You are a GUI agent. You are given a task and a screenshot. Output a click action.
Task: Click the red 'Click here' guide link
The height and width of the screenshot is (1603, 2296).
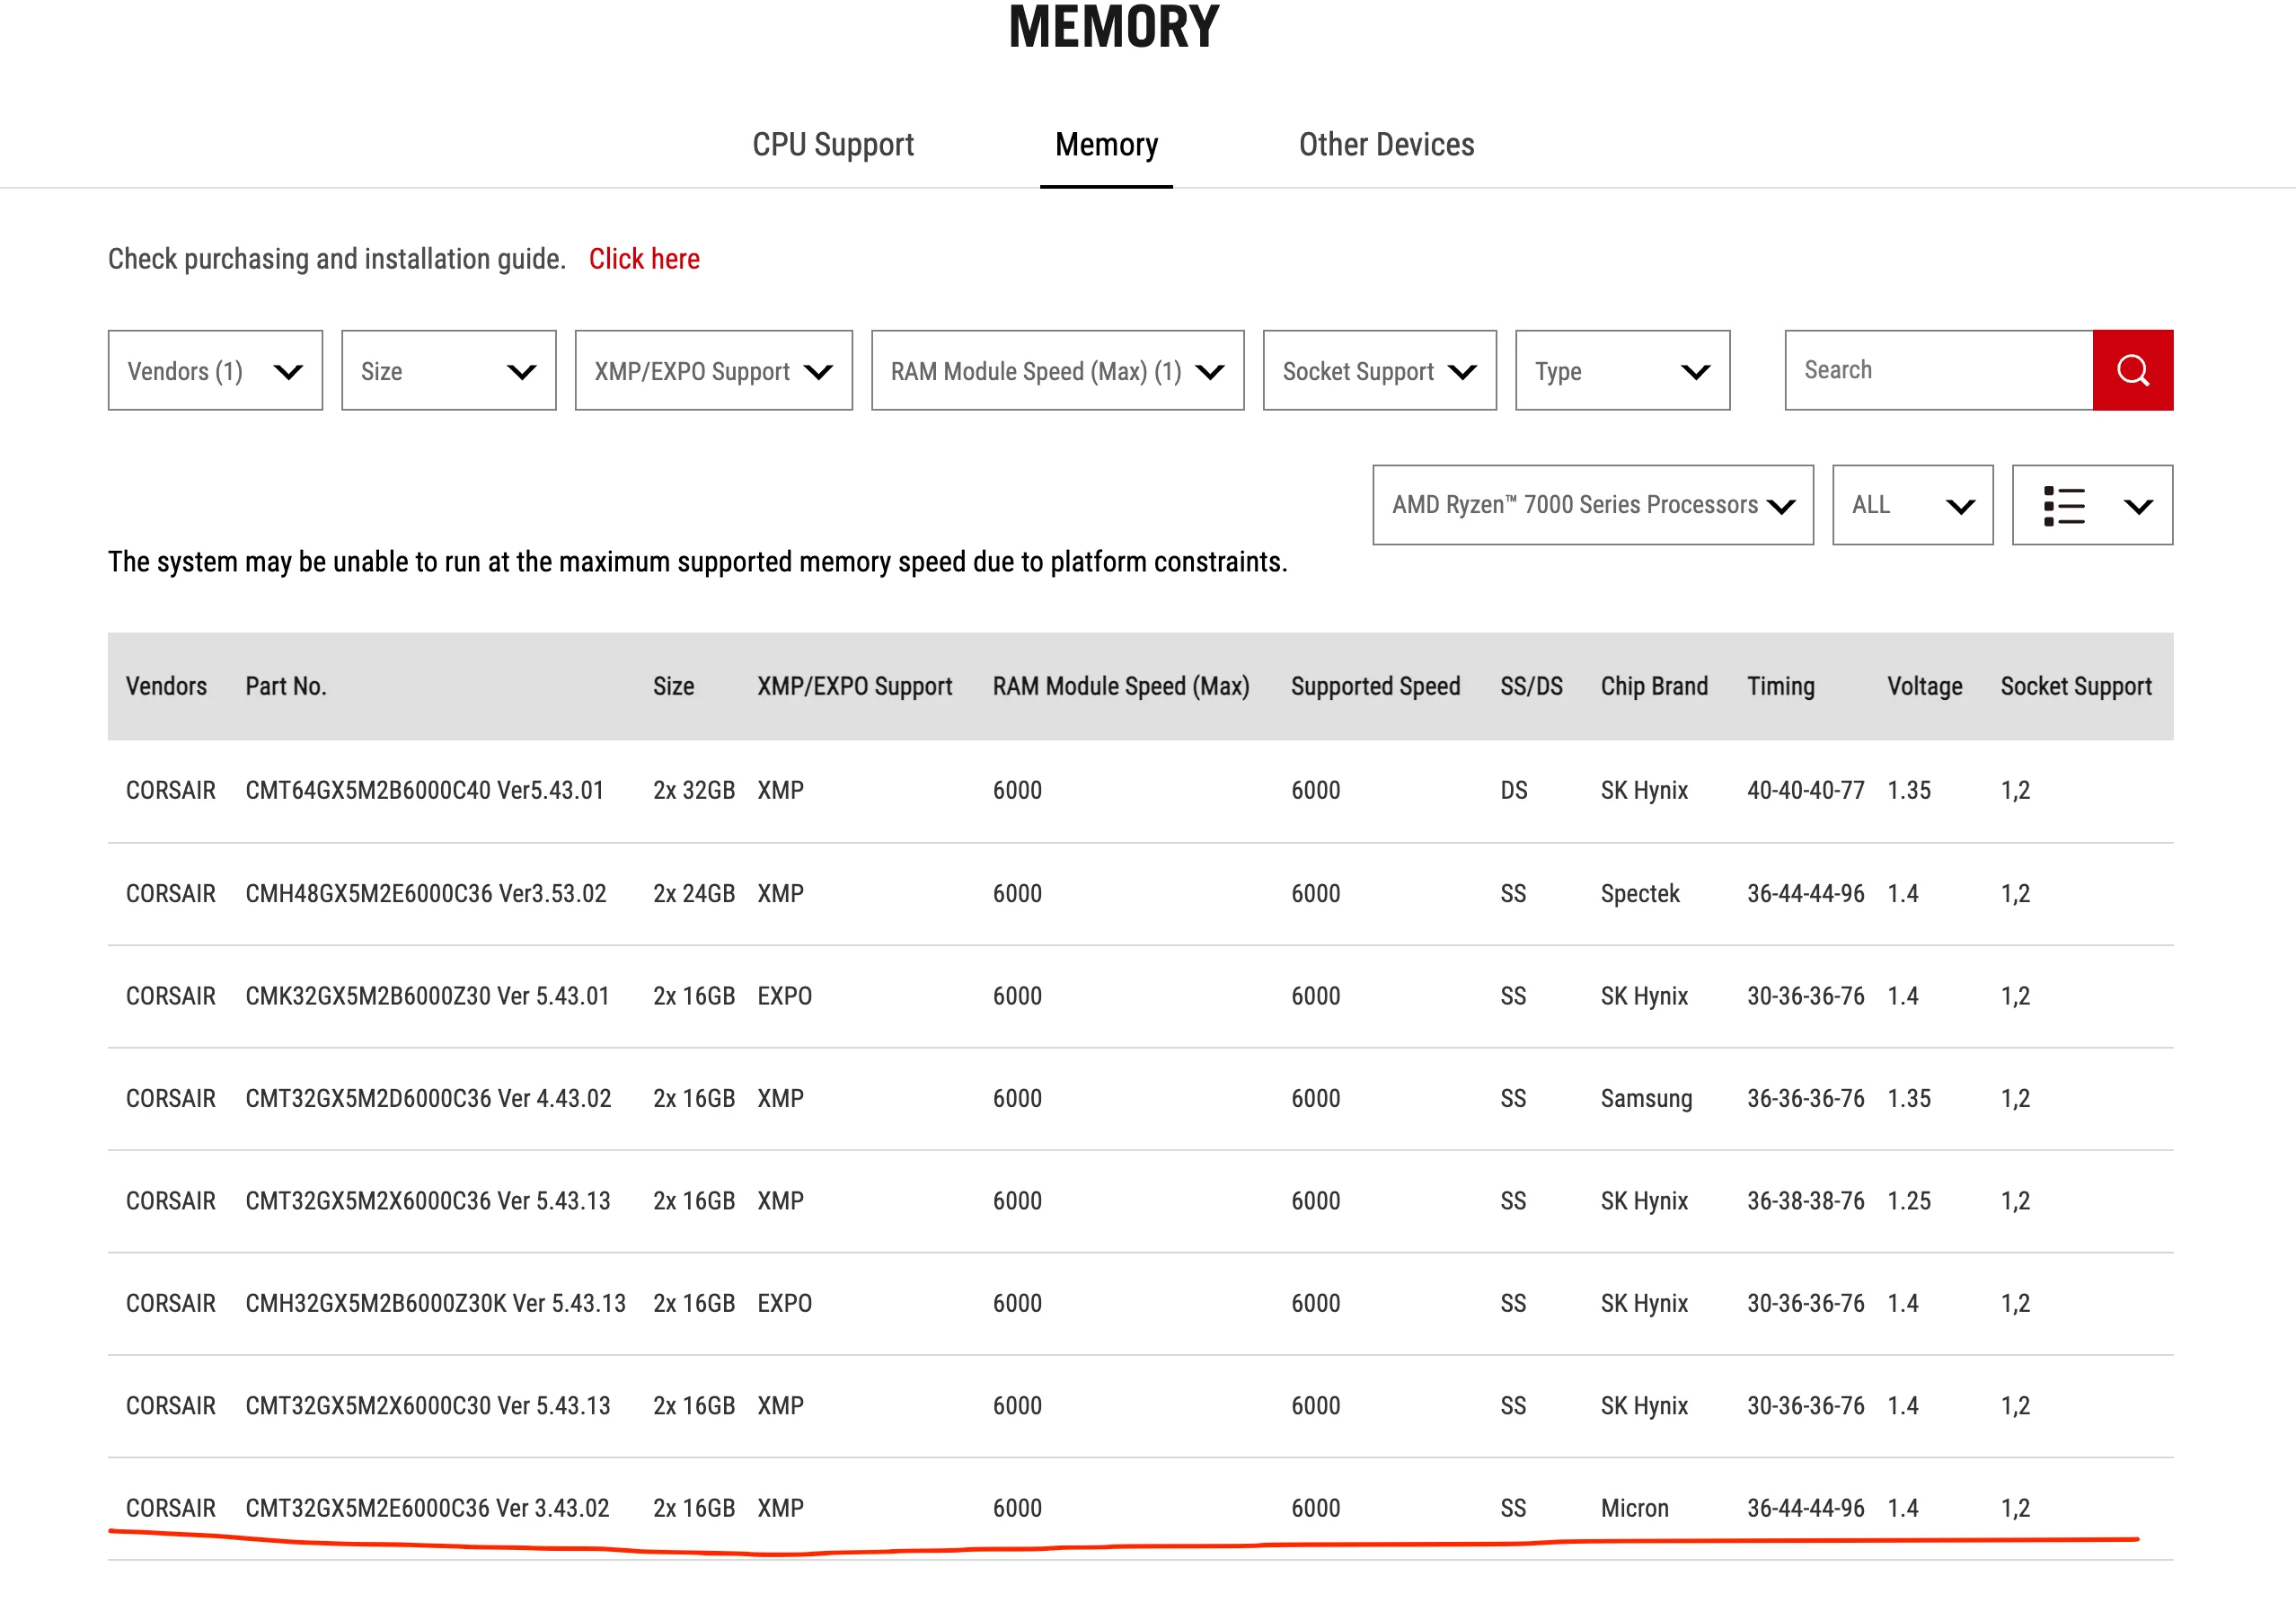tap(644, 259)
